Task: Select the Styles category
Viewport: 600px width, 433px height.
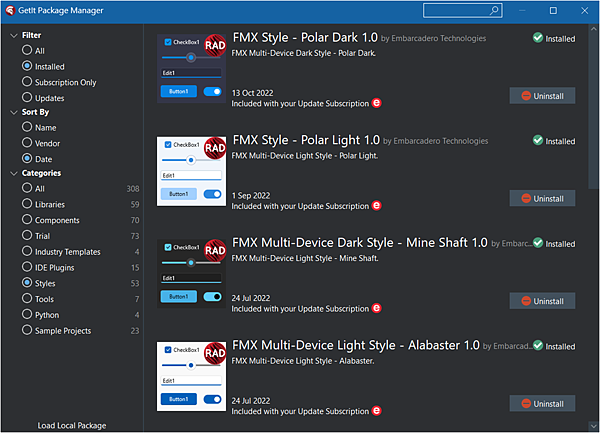Action: click(27, 283)
